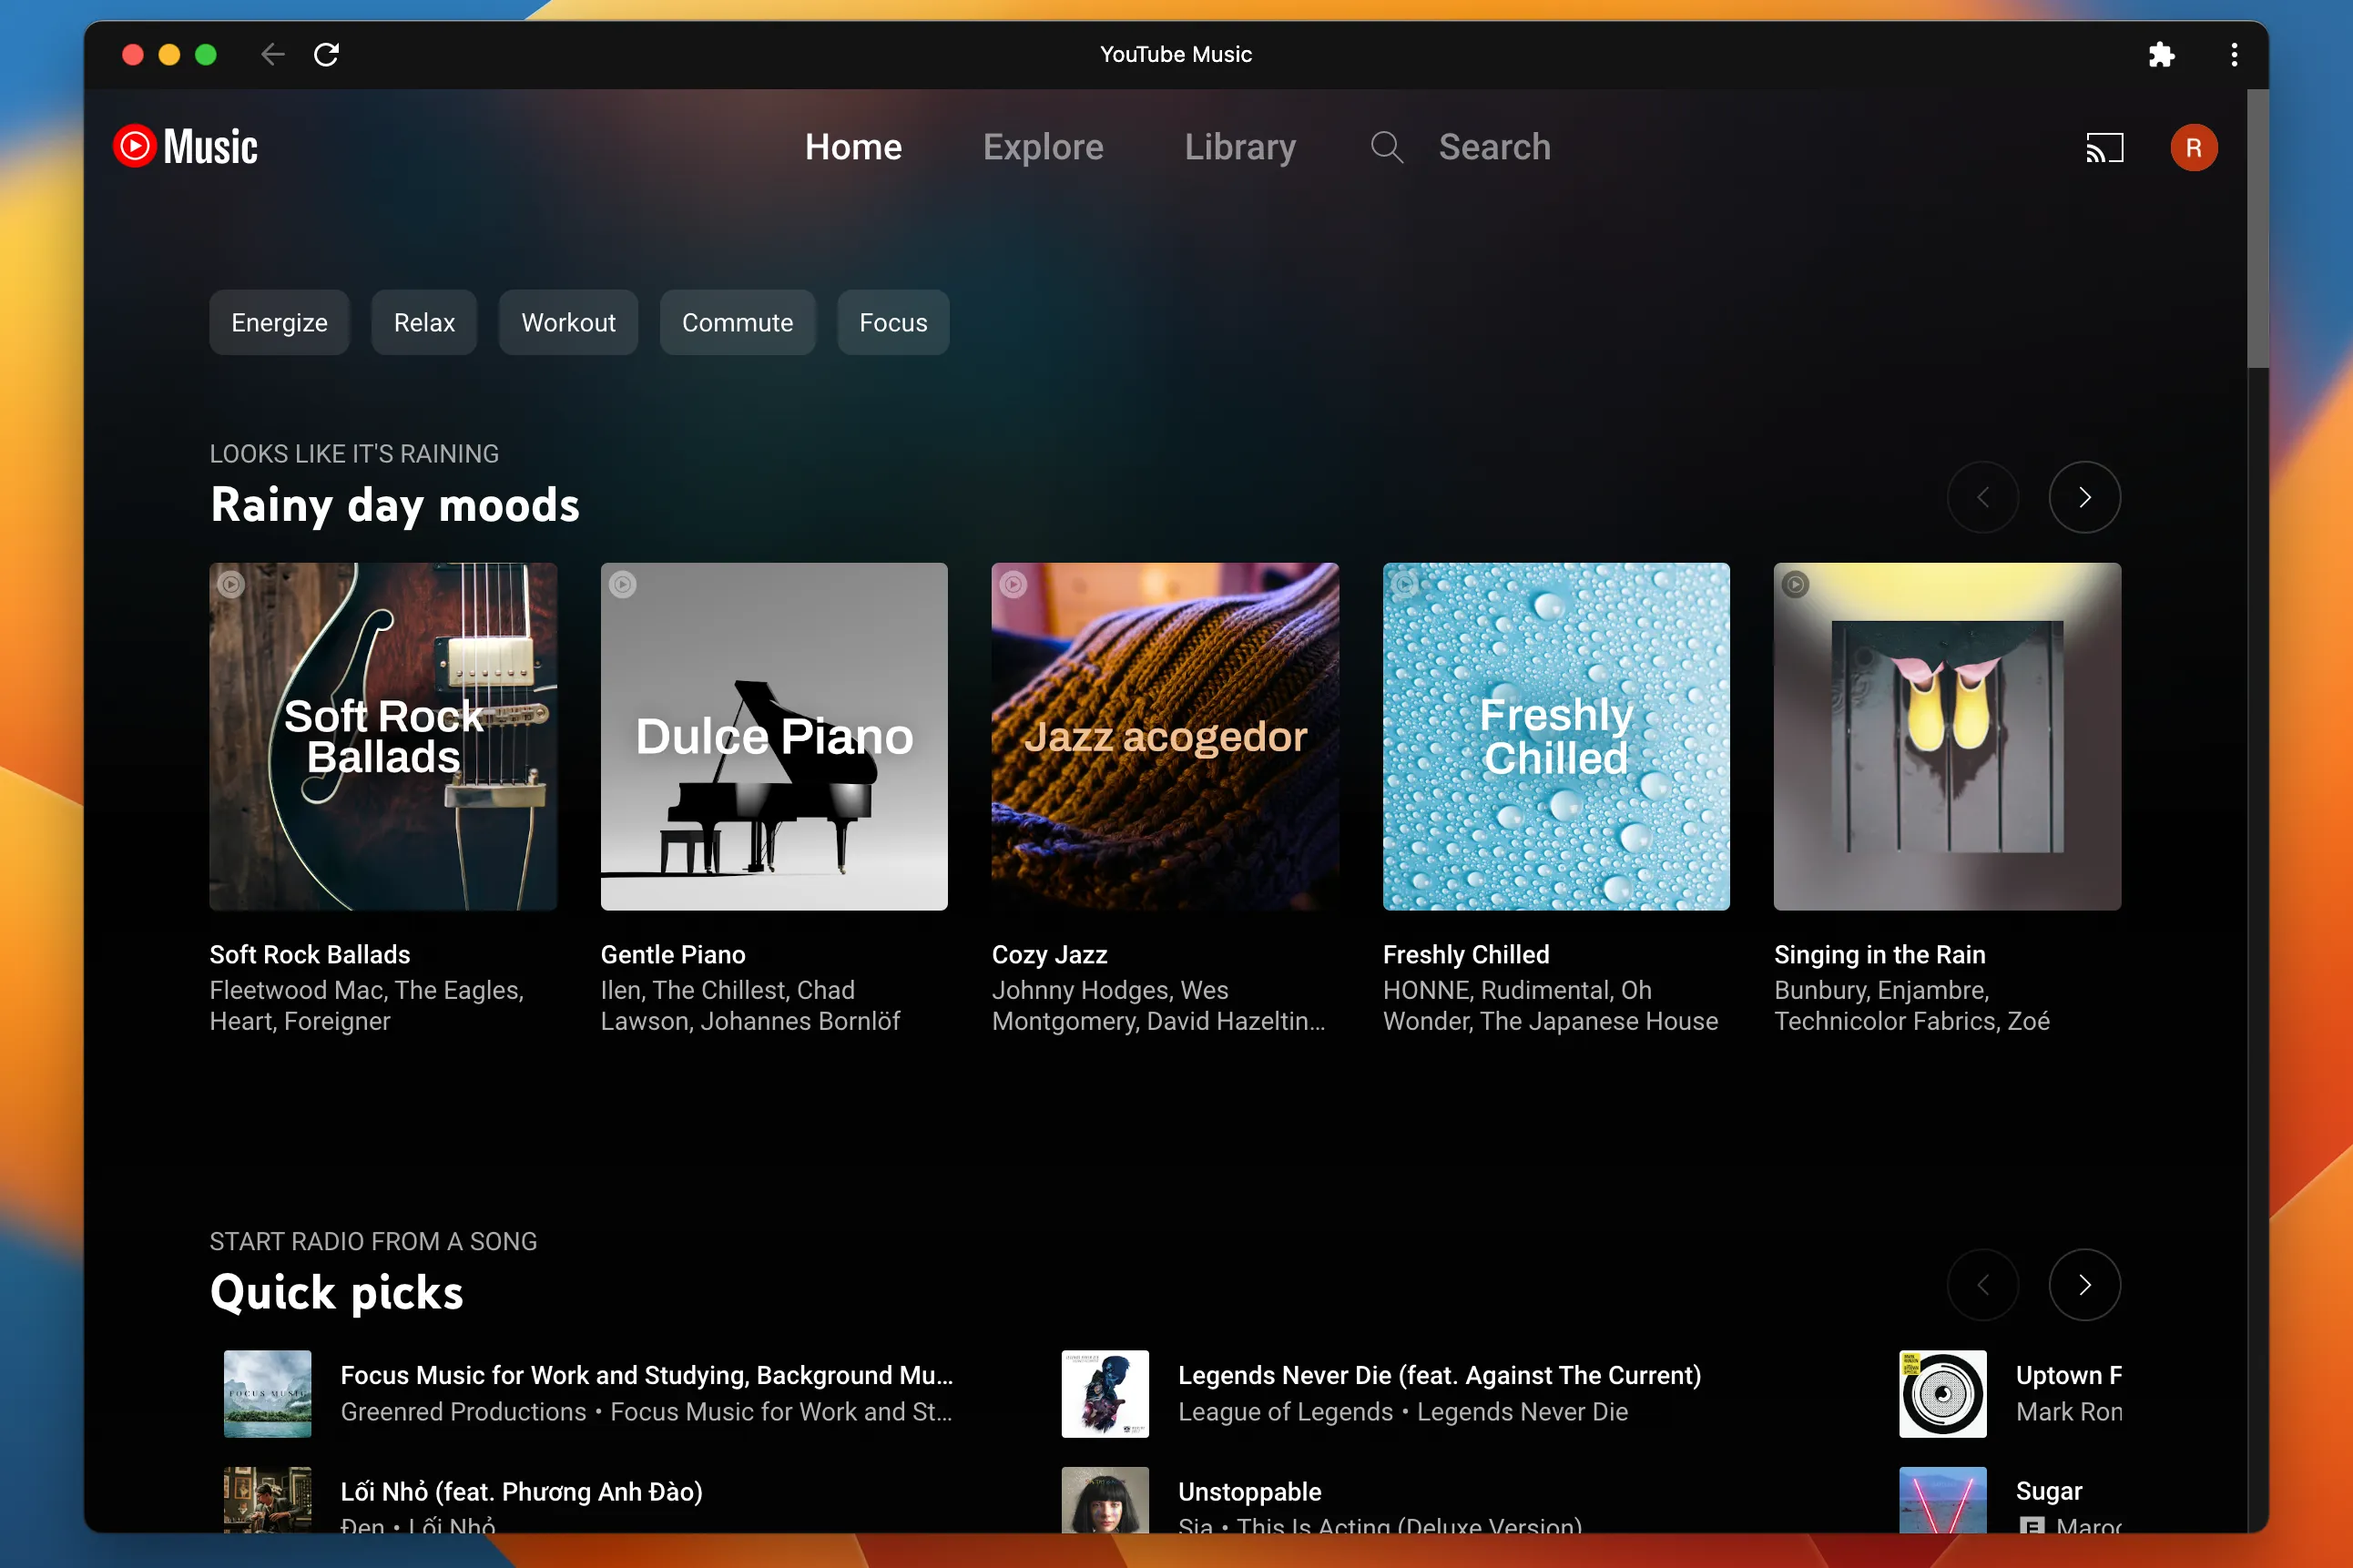
Task: Click playlist badge on Jazz acogedor cover
Action: tap(1013, 584)
